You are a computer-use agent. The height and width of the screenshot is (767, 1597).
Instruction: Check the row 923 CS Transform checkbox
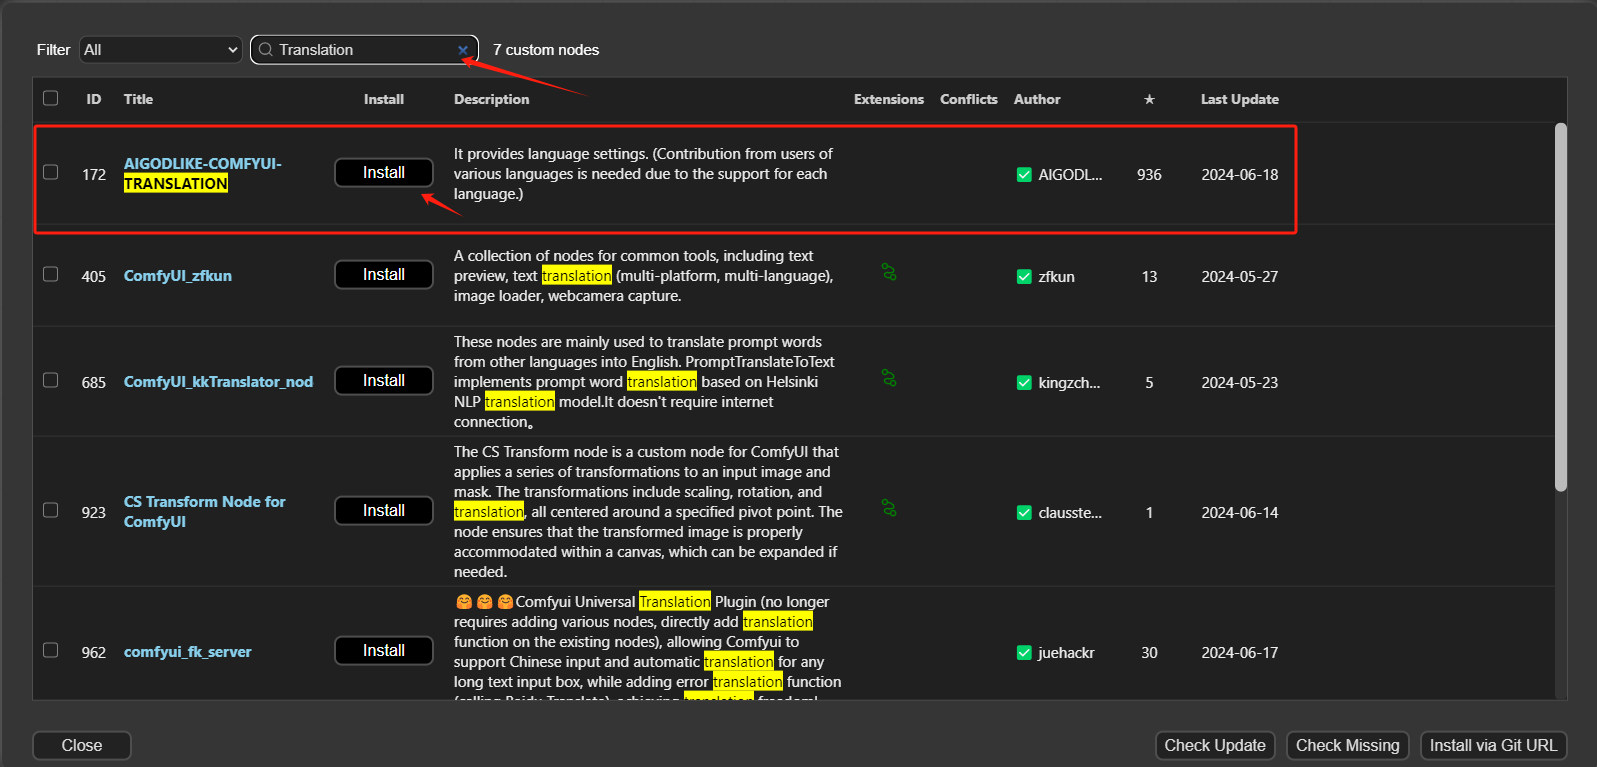(51, 510)
